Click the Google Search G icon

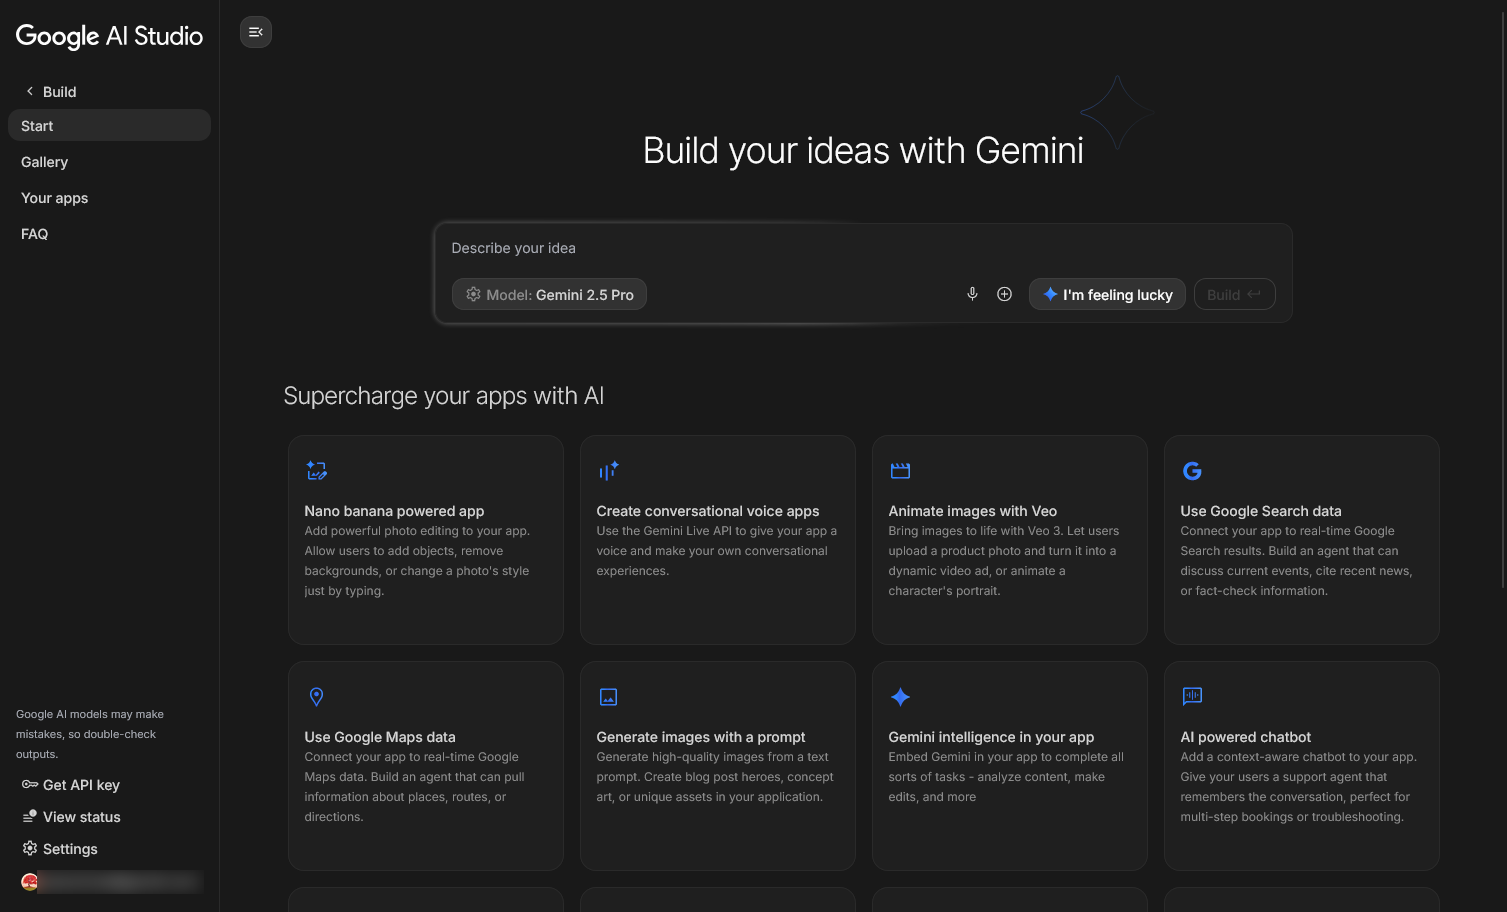[1192, 471]
